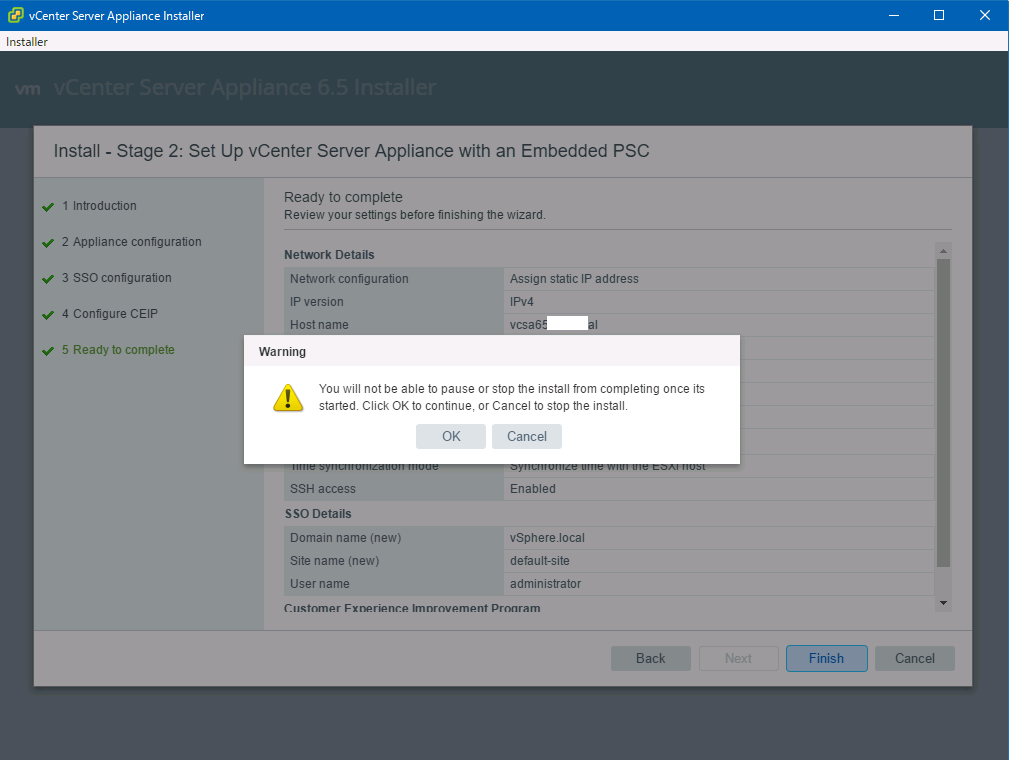
Task: Click the Back button in the wizard
Action: 651,658
